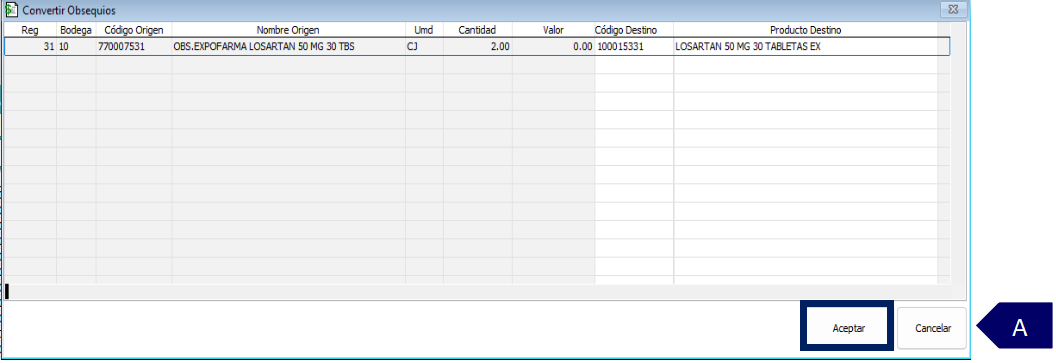The width and height of the screenshot is (1056, 363).
Task: Click the Valor cell 0.00
Action: click(553, 46)
